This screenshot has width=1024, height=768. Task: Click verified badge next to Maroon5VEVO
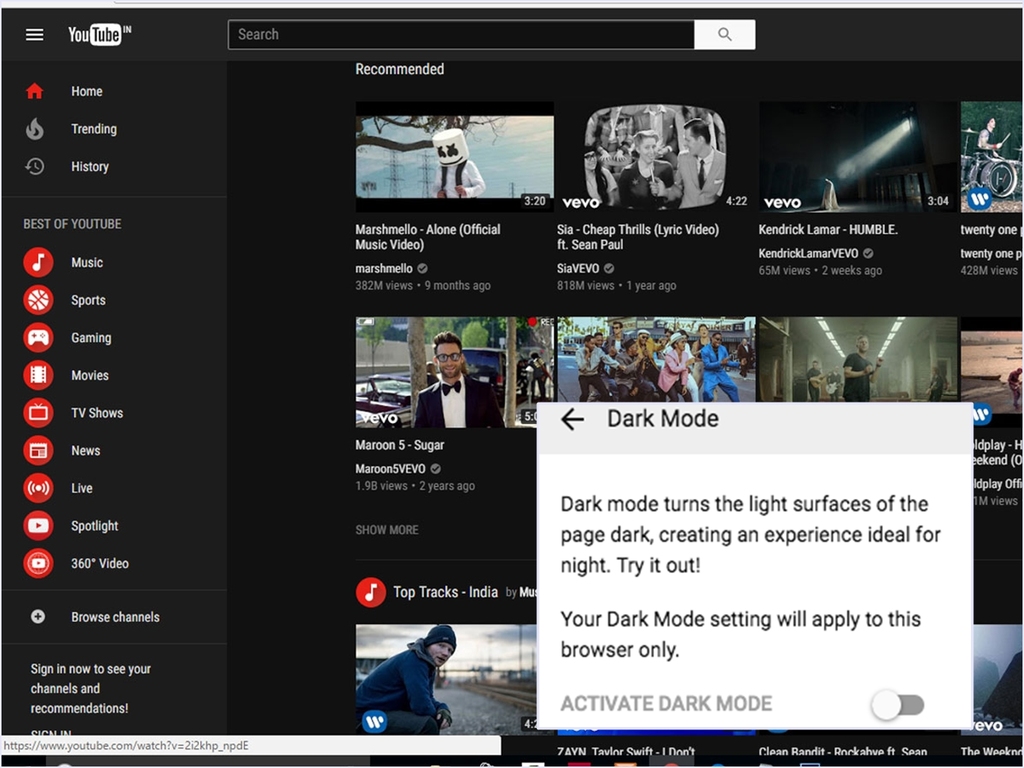click(x=436, y=469)
